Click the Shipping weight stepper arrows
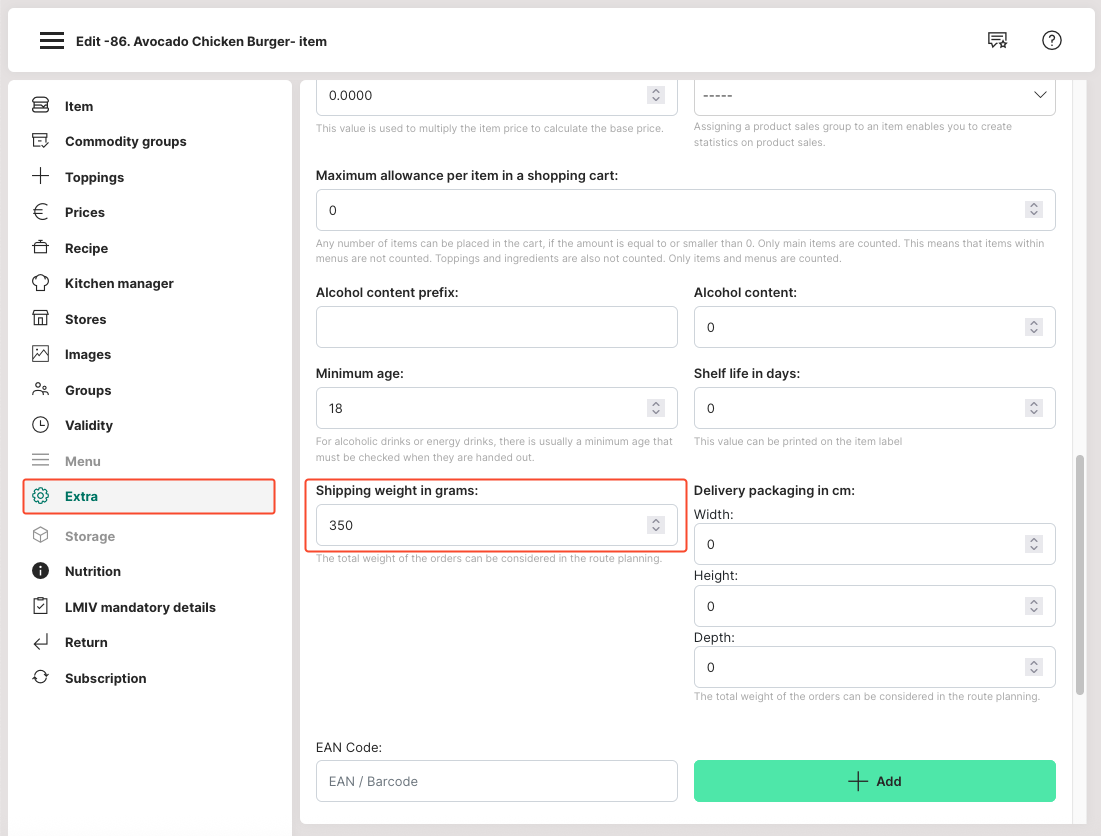Image resolution: width=1101 pixels, height=836 pixels. [x=656, y=525]
